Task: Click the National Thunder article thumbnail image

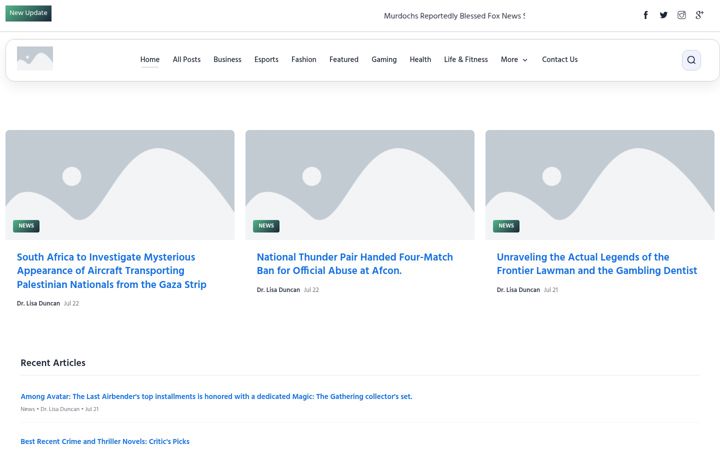Action: pos(360,185)
